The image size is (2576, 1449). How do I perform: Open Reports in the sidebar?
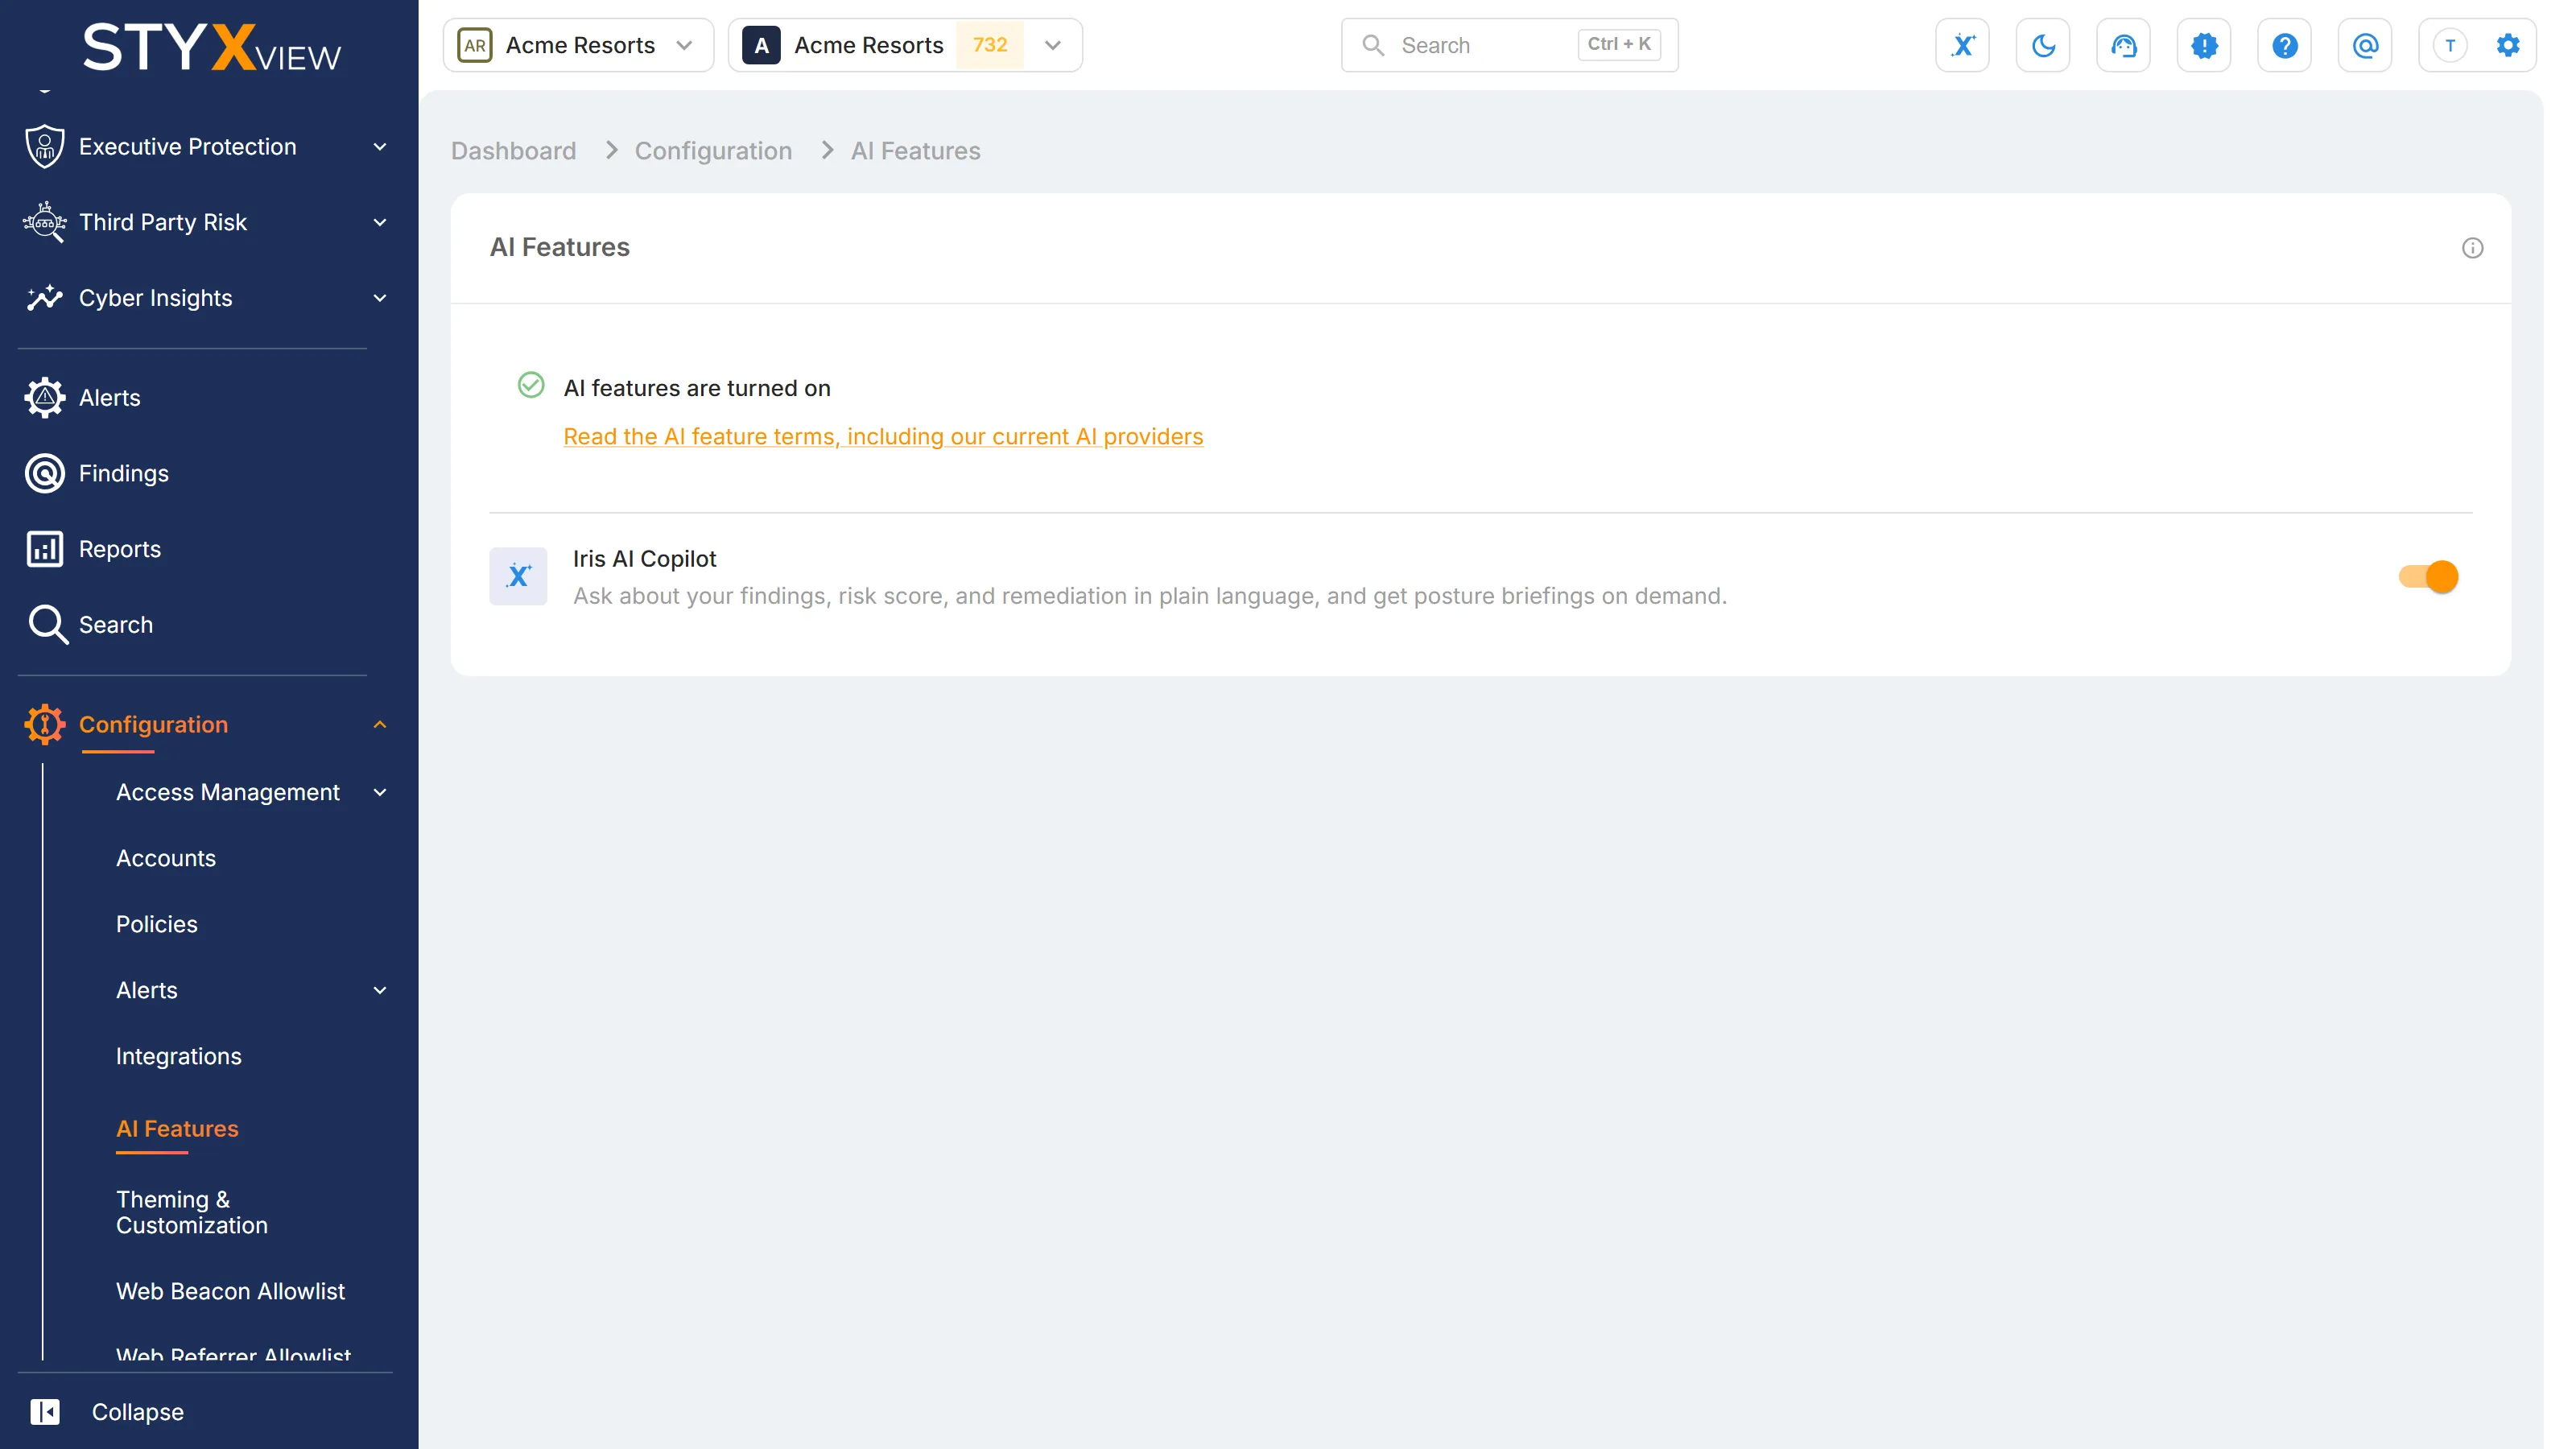(120, 549)
